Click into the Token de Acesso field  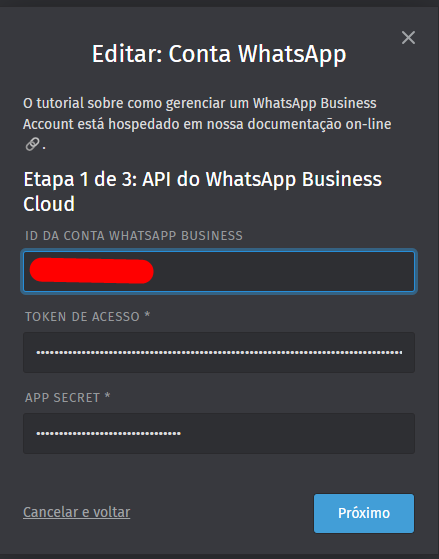tap(219, 352)
